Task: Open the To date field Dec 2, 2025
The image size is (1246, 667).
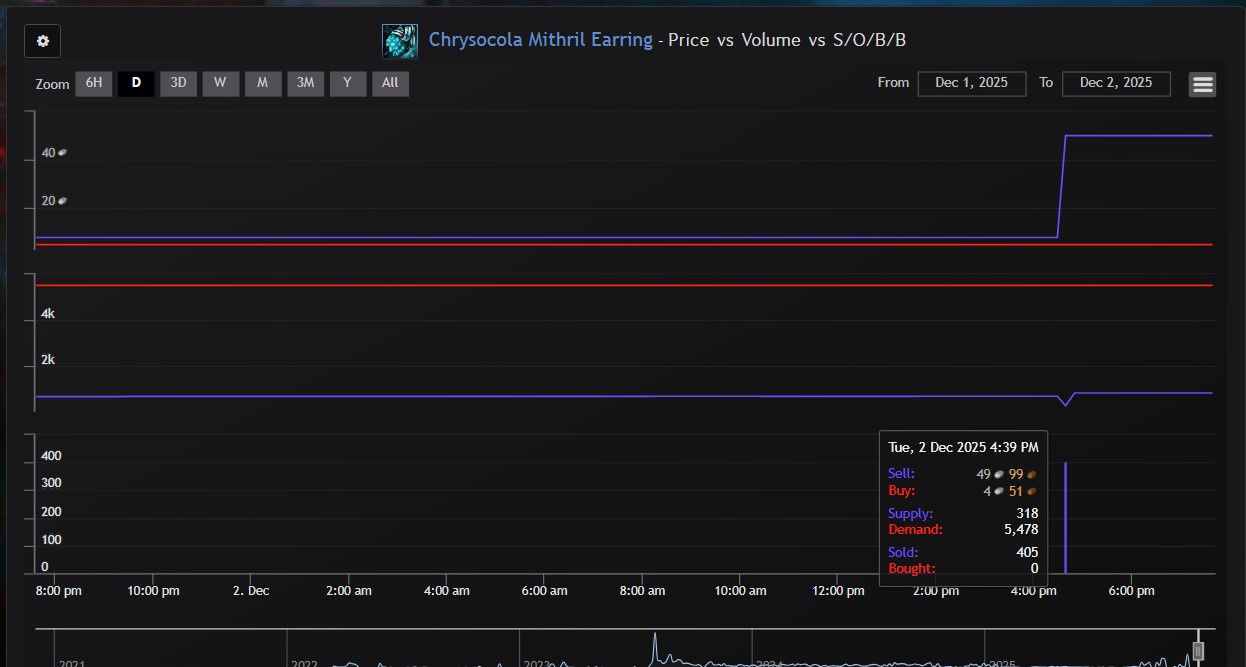Action: (1116, 83)
